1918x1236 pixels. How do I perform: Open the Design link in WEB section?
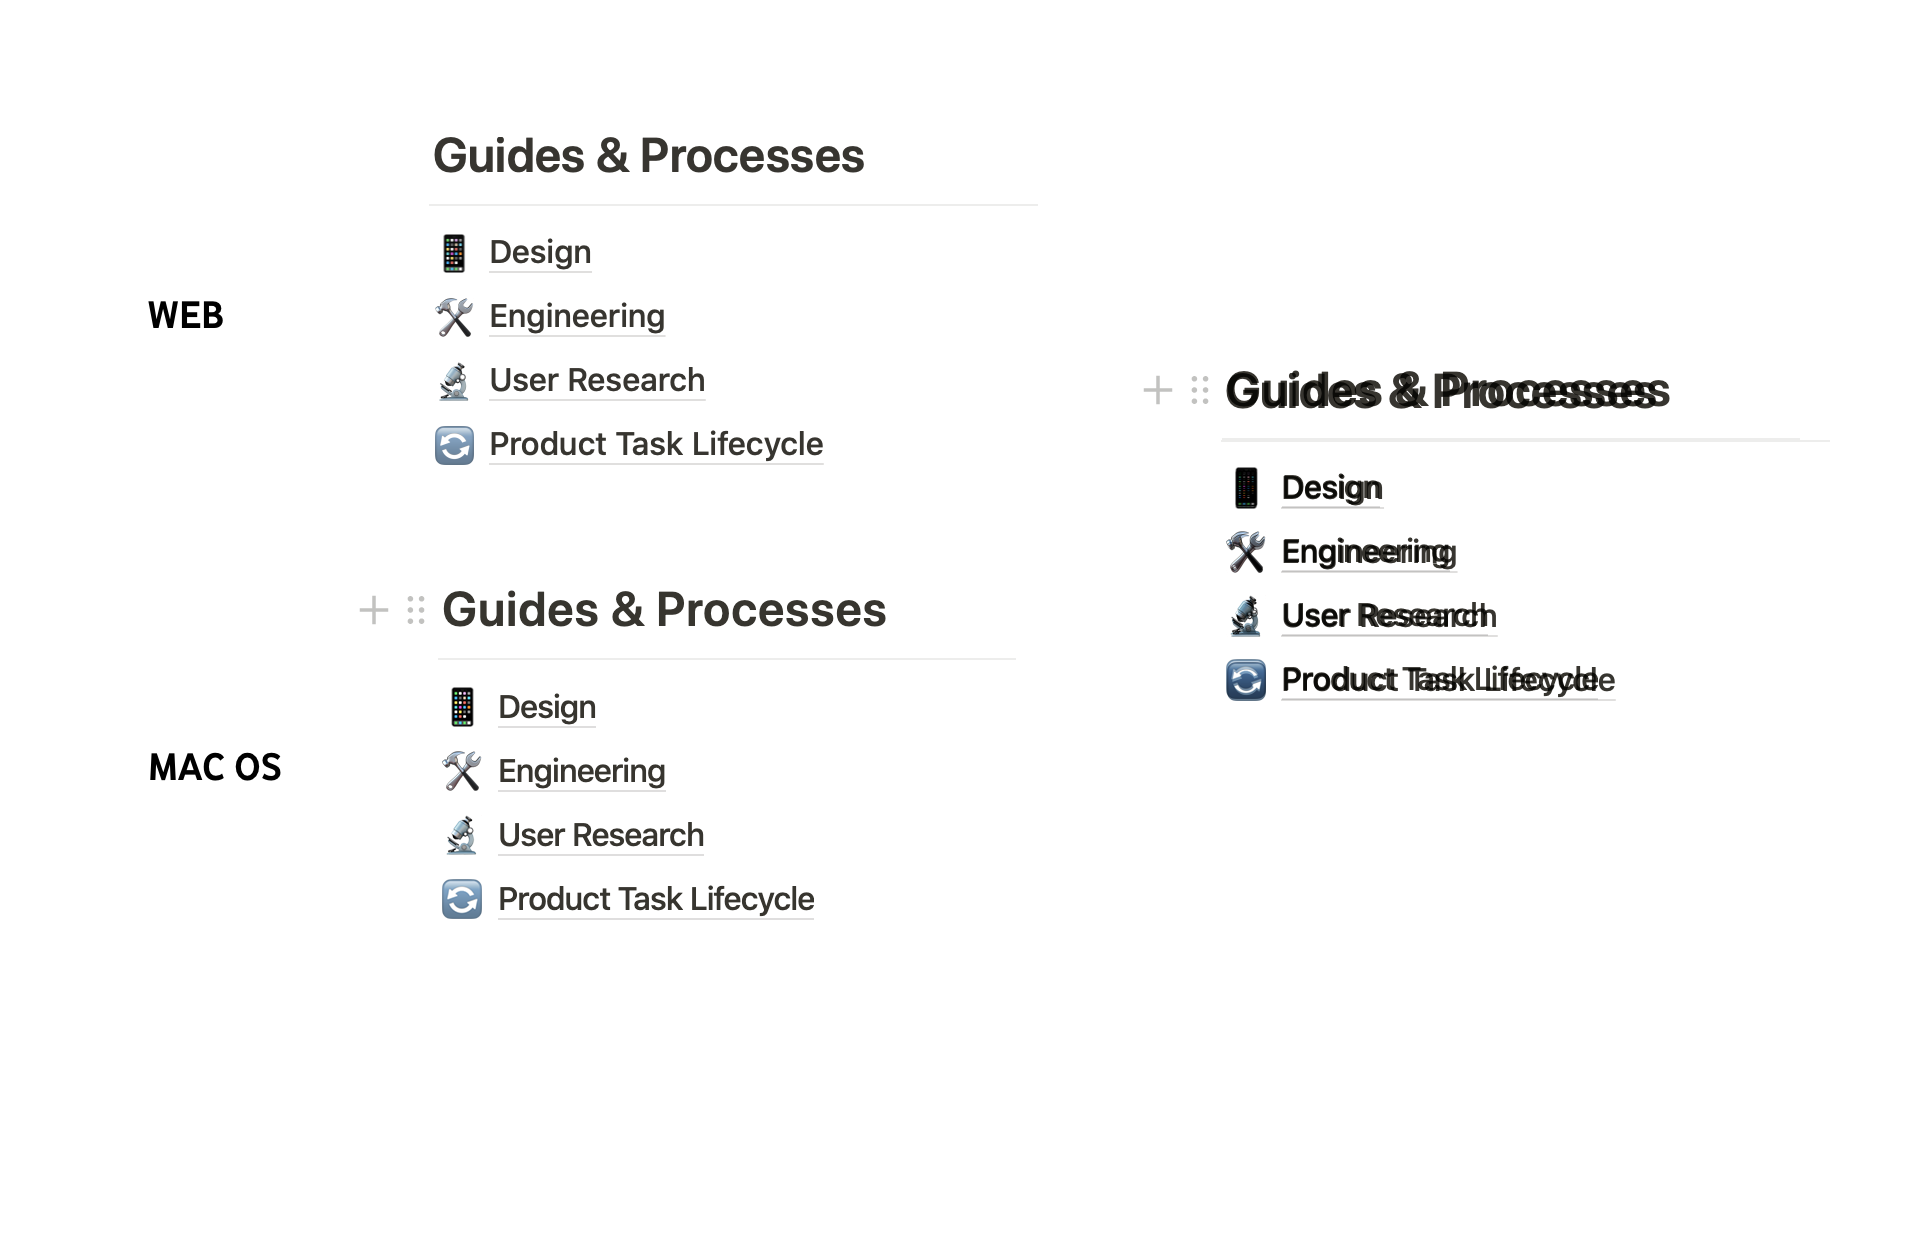[x=540, y=252]
